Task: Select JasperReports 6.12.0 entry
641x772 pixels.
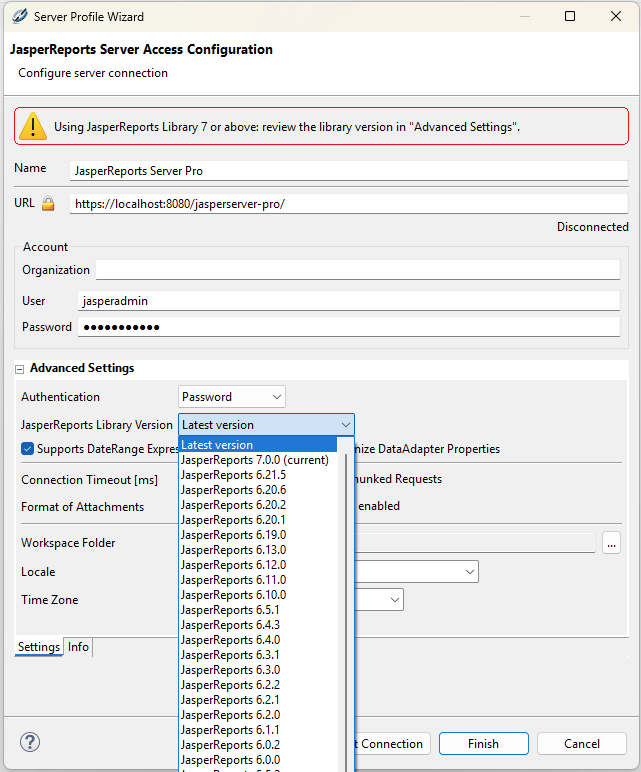Action: point(258,565)
